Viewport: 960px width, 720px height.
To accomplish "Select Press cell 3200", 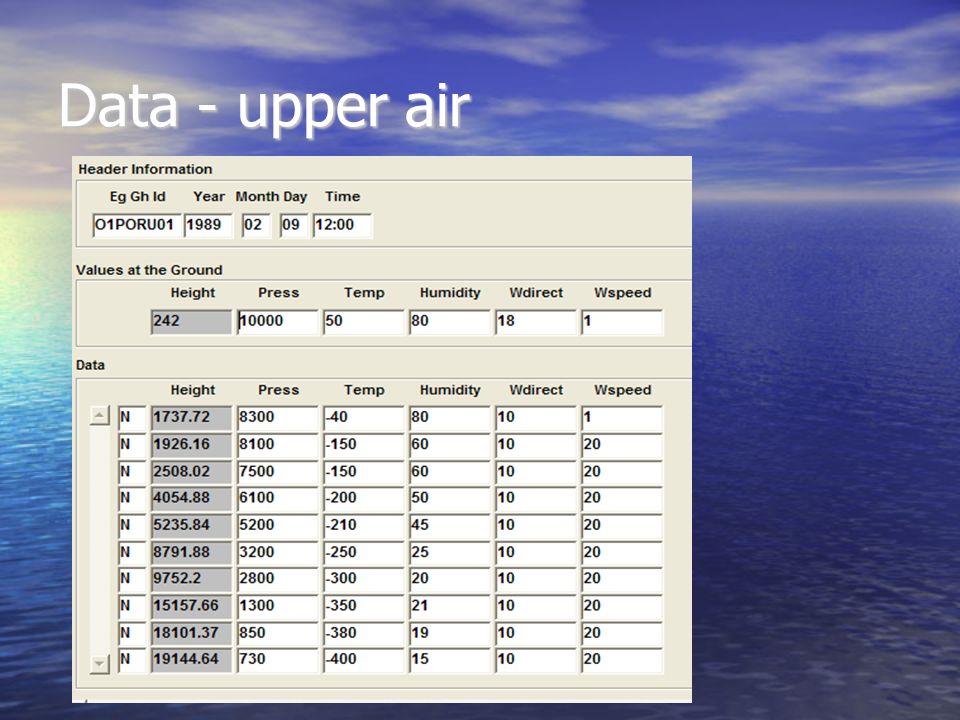I will [x=278, y=553].
